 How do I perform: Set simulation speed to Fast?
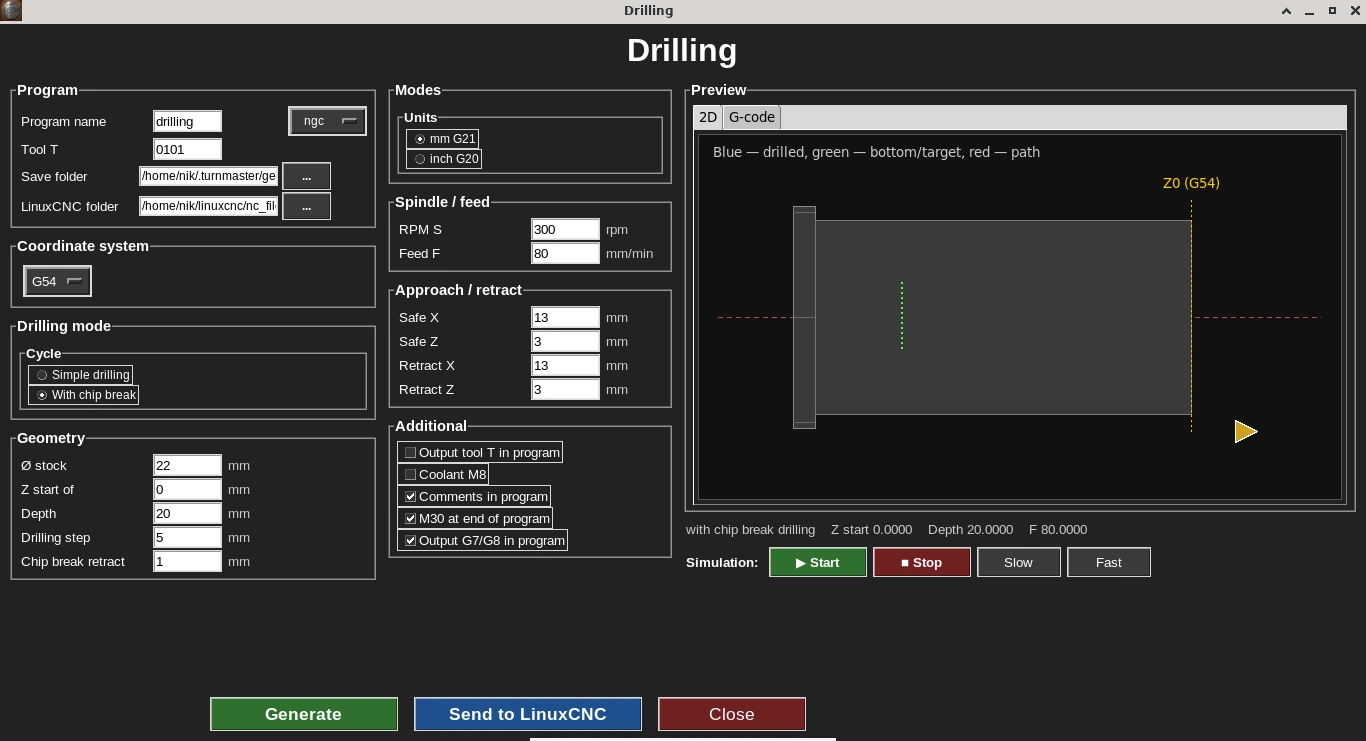pyautogui.click(x=1109, y=562)
